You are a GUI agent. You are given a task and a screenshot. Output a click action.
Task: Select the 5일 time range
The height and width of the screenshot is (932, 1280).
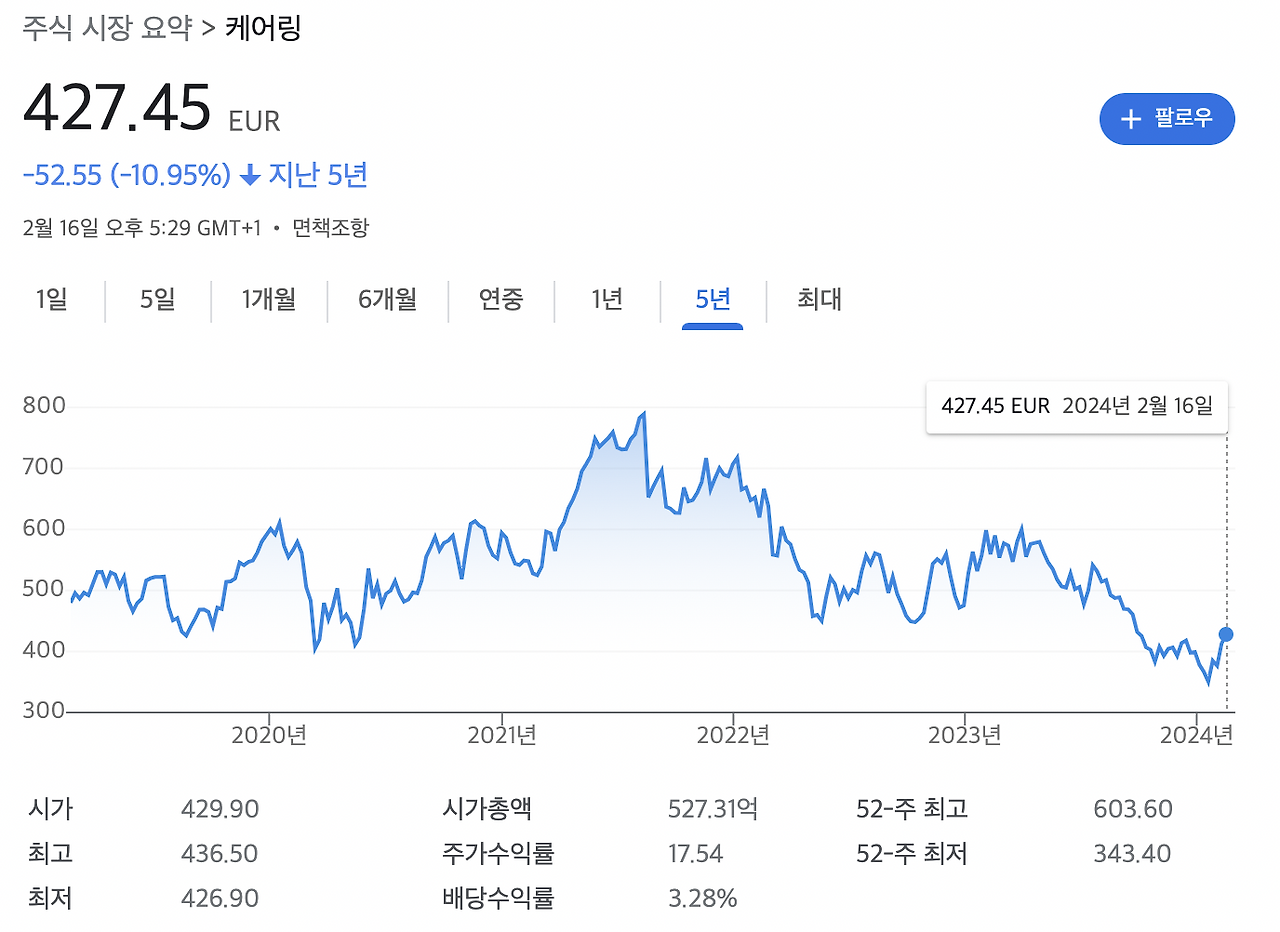pos(156,300)
